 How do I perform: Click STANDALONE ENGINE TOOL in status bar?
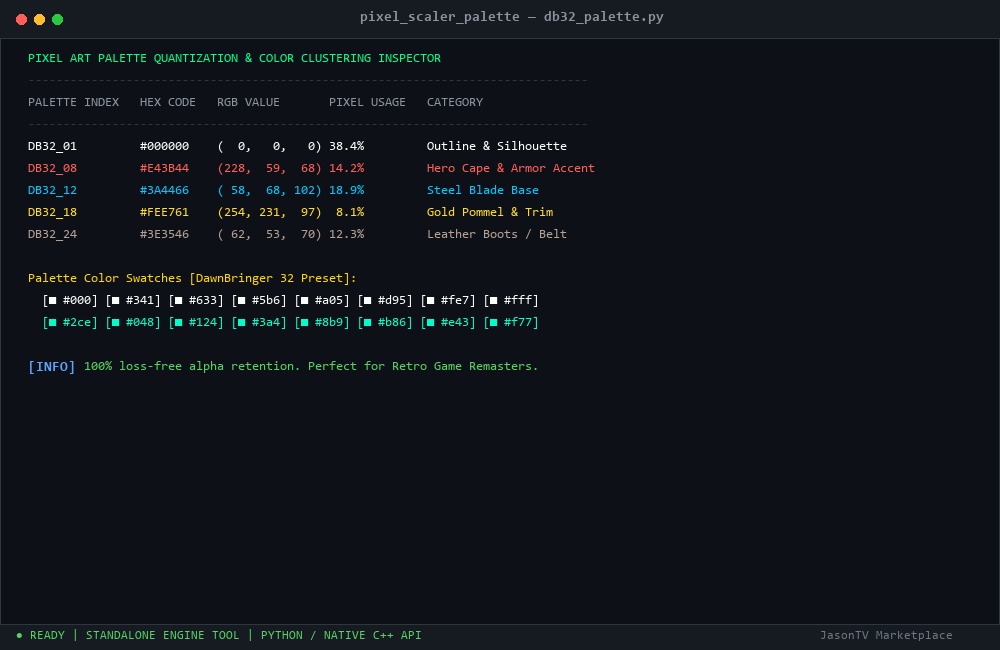163,635
